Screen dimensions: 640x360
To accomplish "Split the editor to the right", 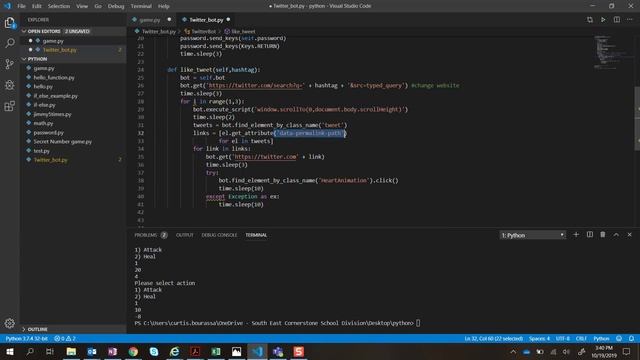I will pos(617,20).
